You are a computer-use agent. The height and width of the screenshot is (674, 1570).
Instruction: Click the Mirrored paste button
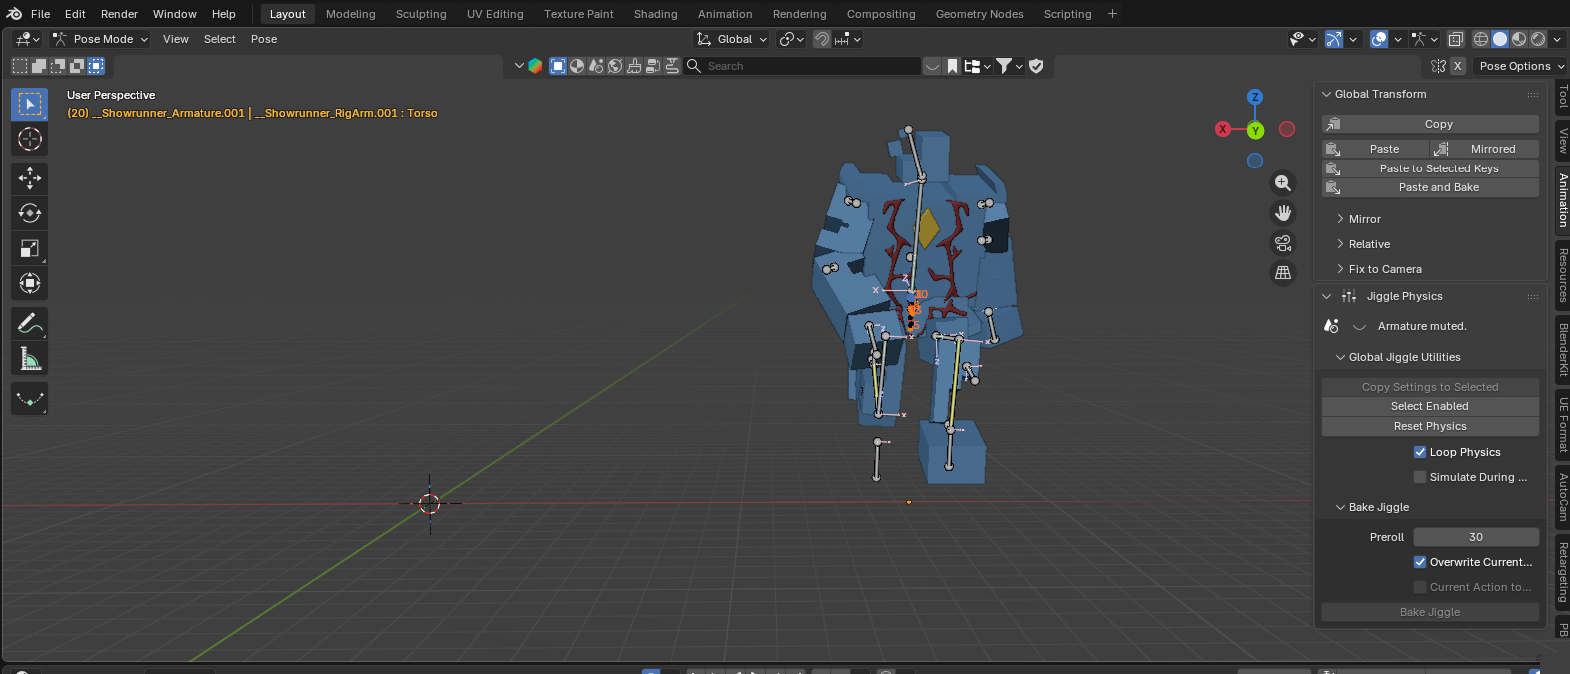pyautogui.click(x=1485, y=149)
